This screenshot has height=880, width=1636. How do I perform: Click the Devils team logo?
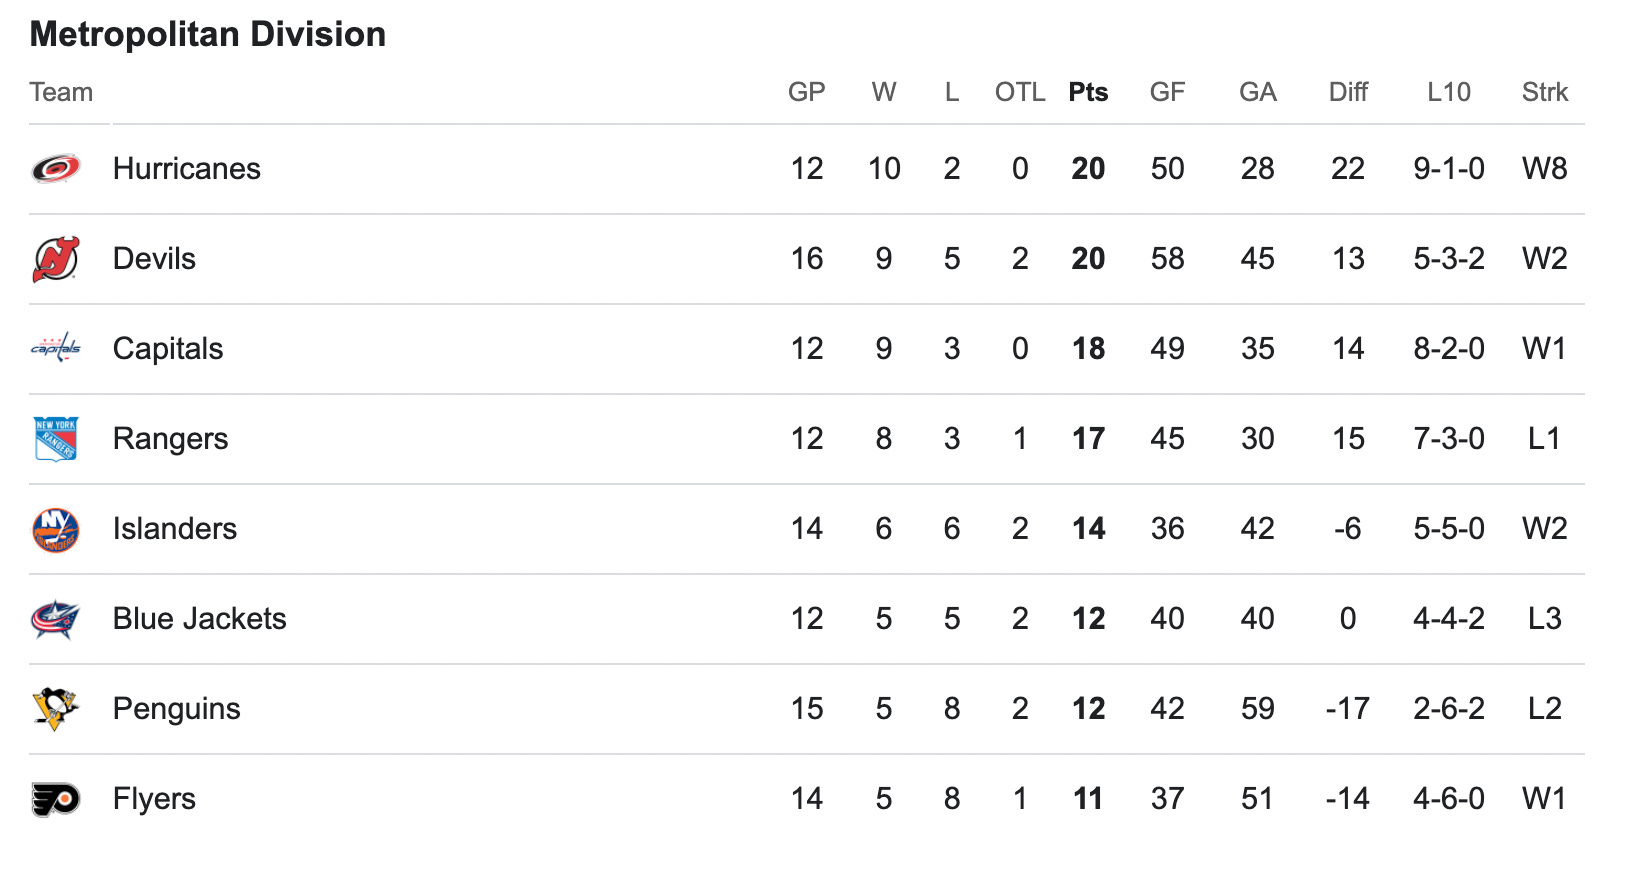click(56, 259)
